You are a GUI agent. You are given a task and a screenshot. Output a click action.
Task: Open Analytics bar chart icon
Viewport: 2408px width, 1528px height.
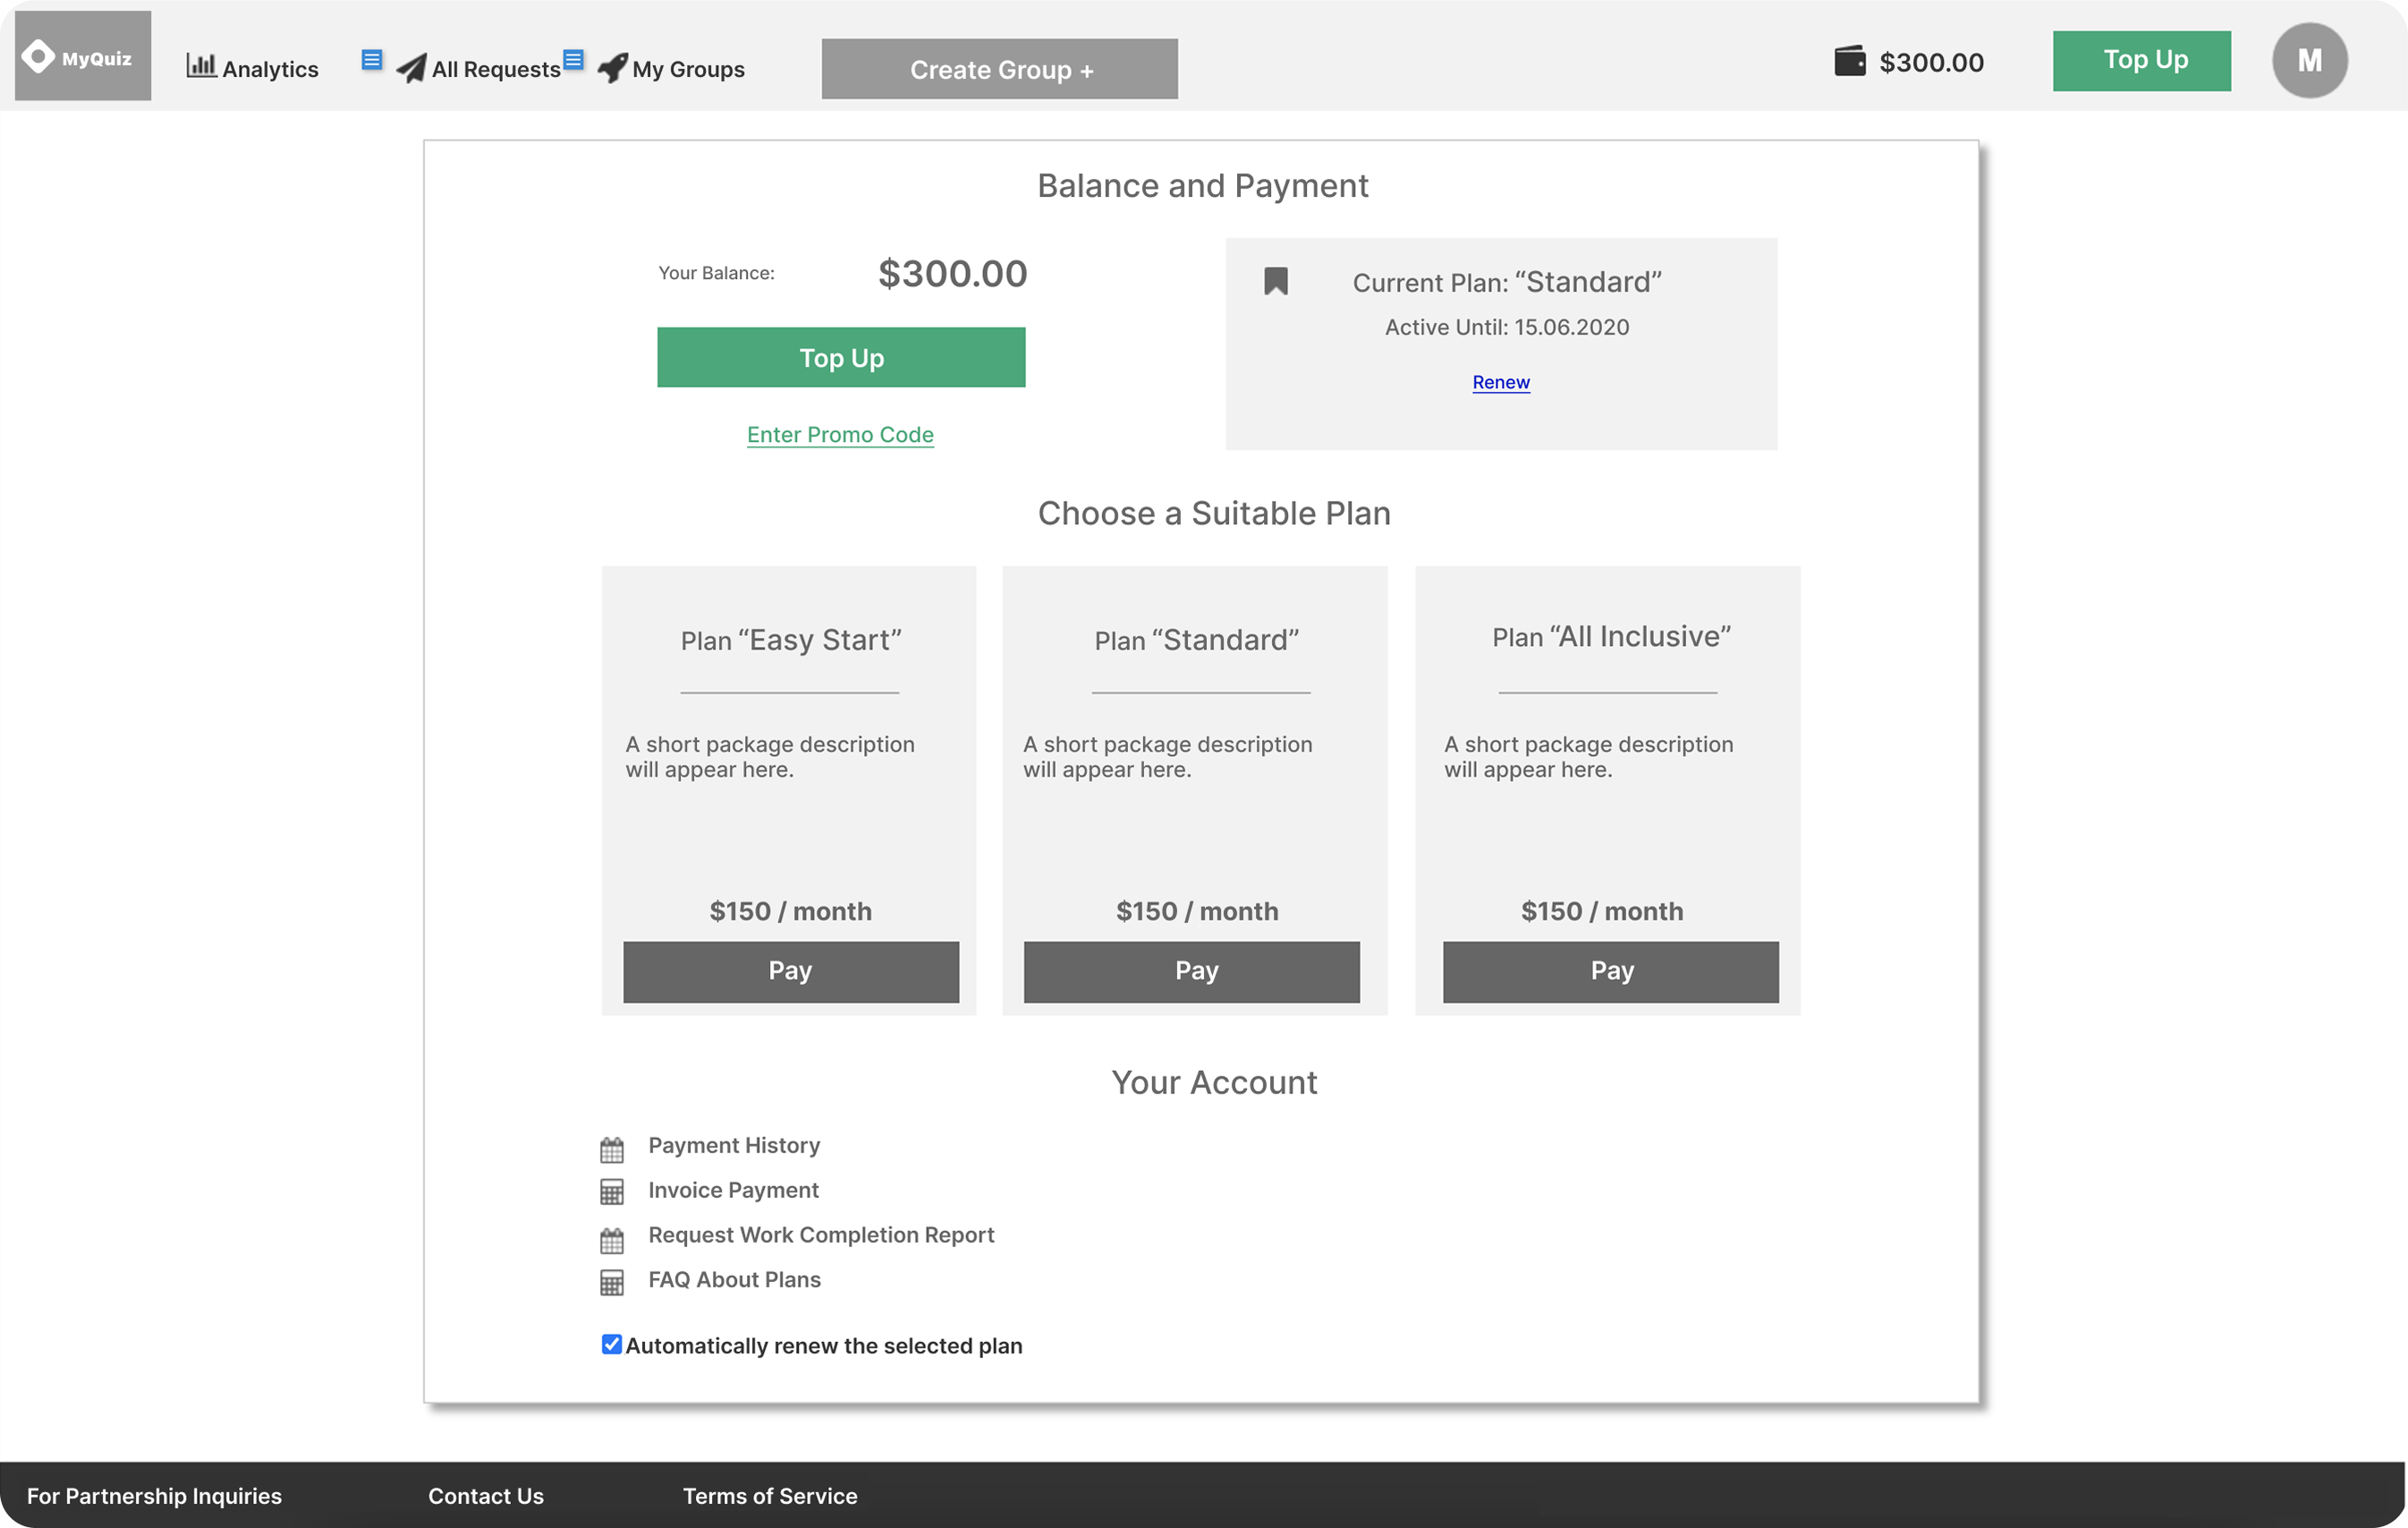(201, 66)
